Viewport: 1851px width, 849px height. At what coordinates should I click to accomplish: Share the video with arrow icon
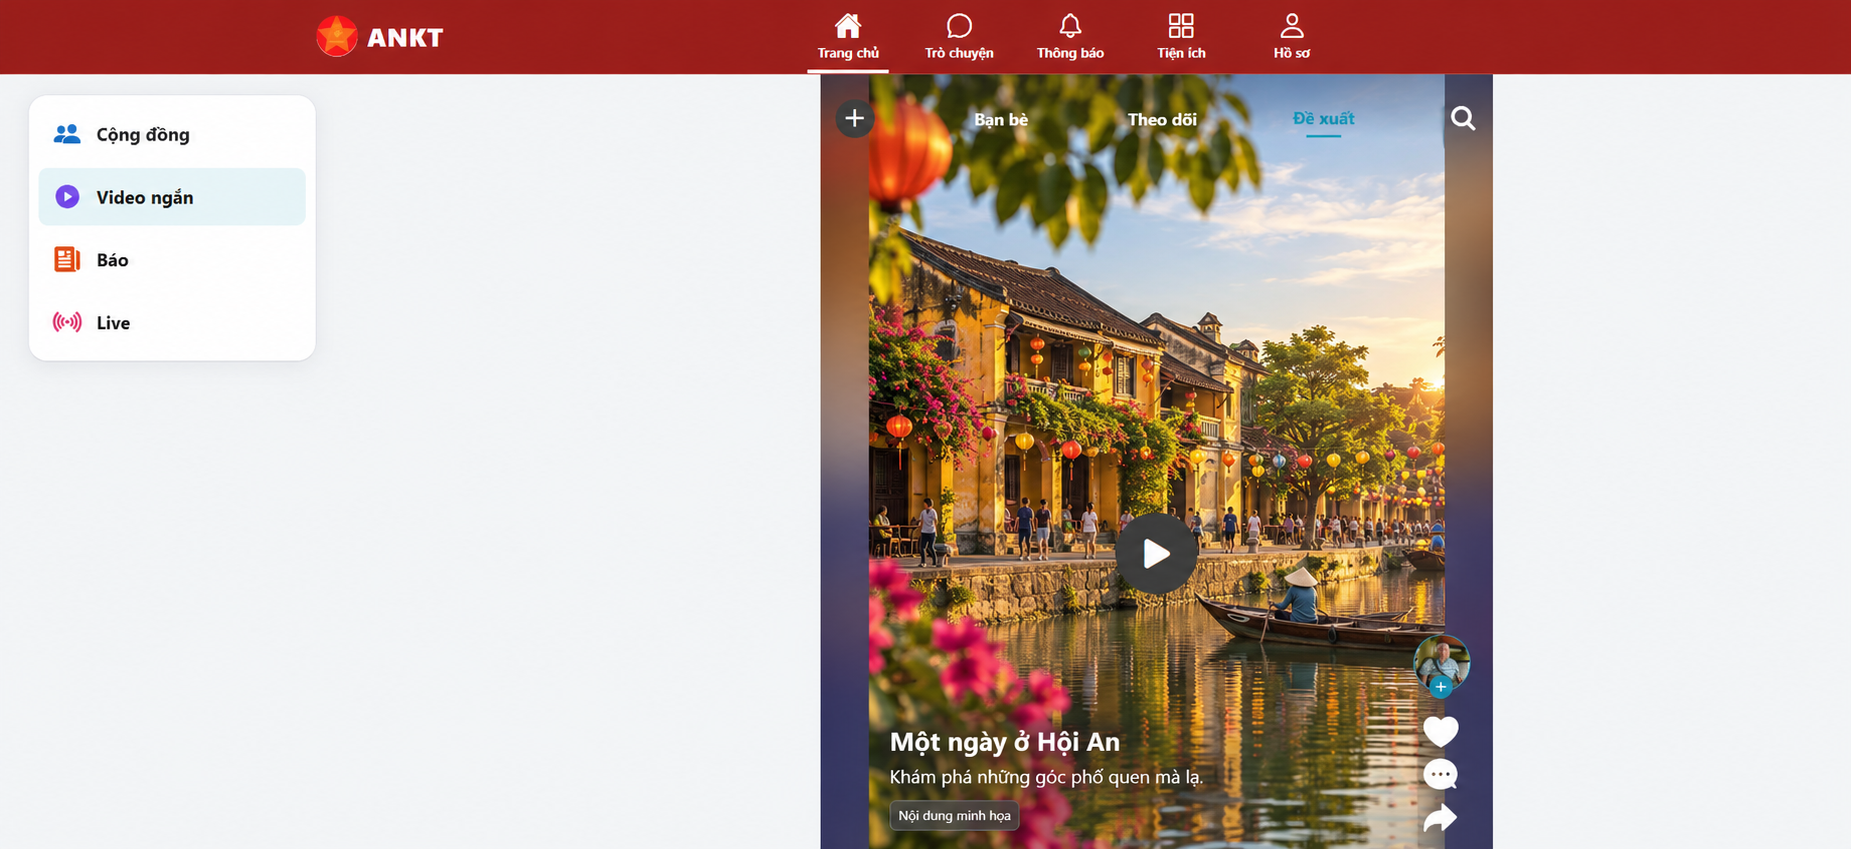pos(1440,818)
